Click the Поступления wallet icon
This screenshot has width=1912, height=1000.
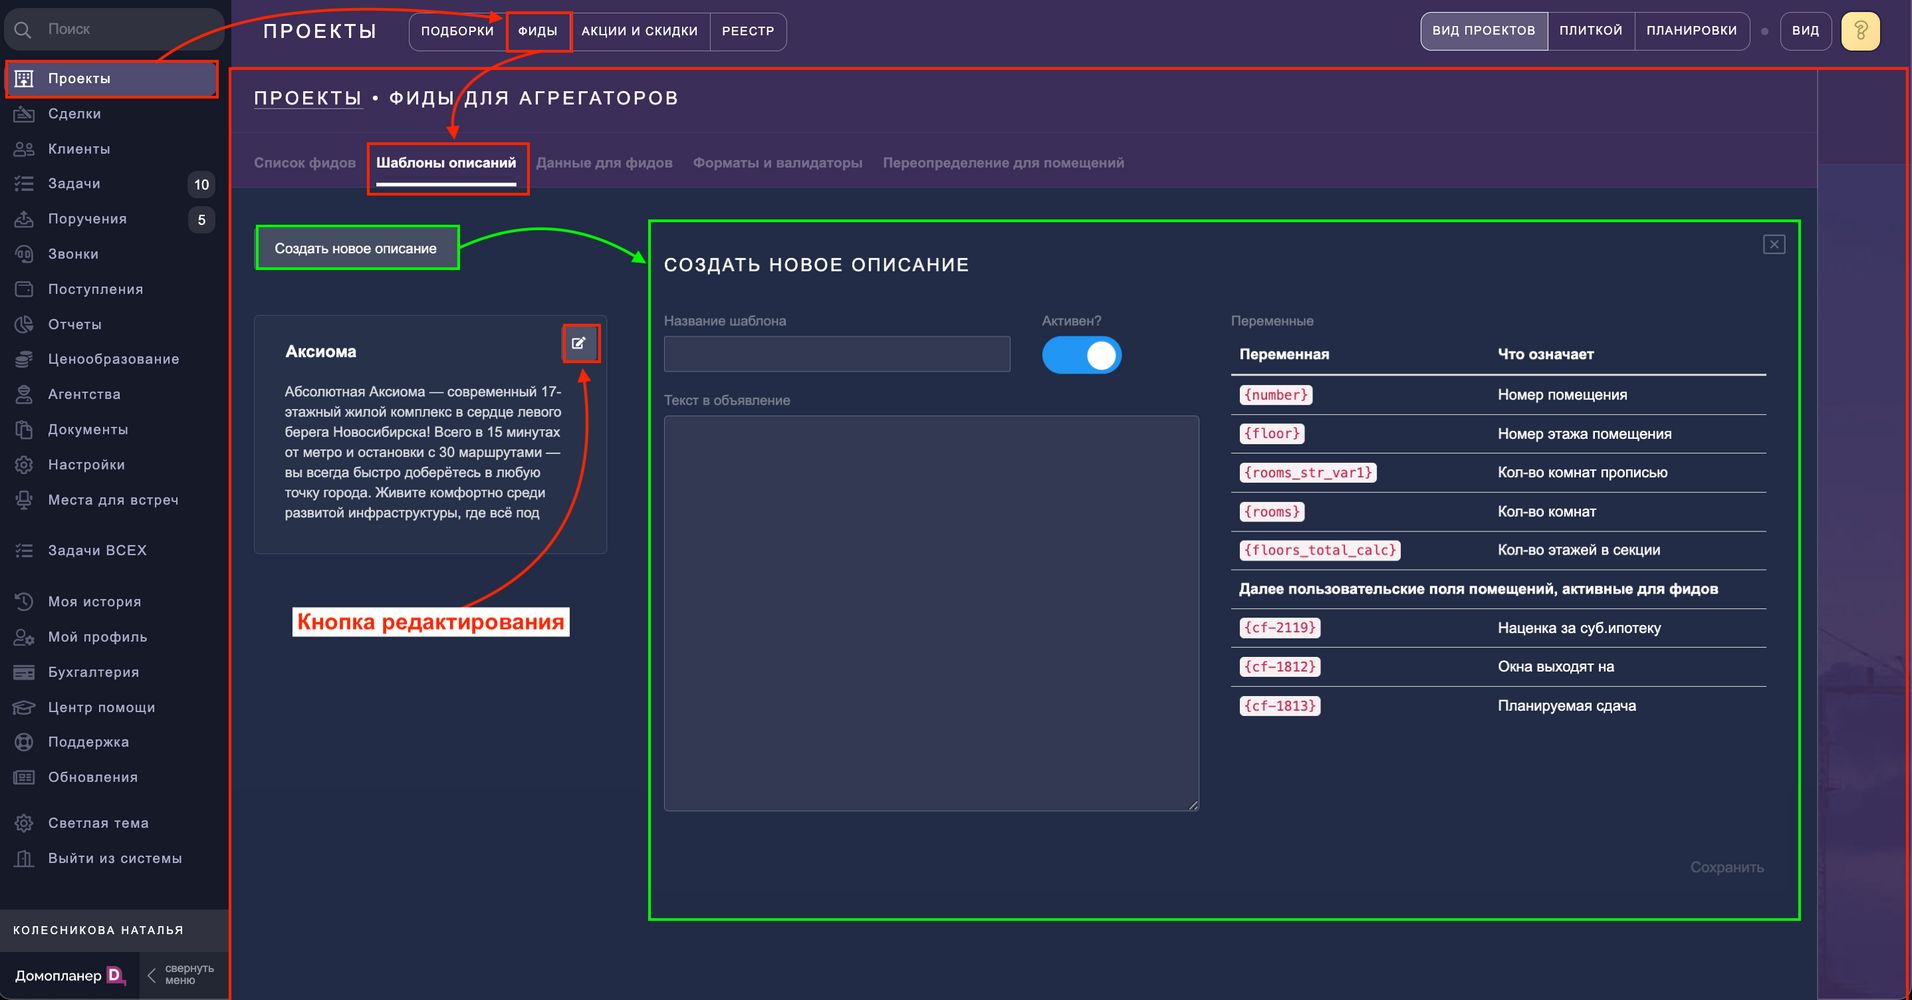[24, 289]
